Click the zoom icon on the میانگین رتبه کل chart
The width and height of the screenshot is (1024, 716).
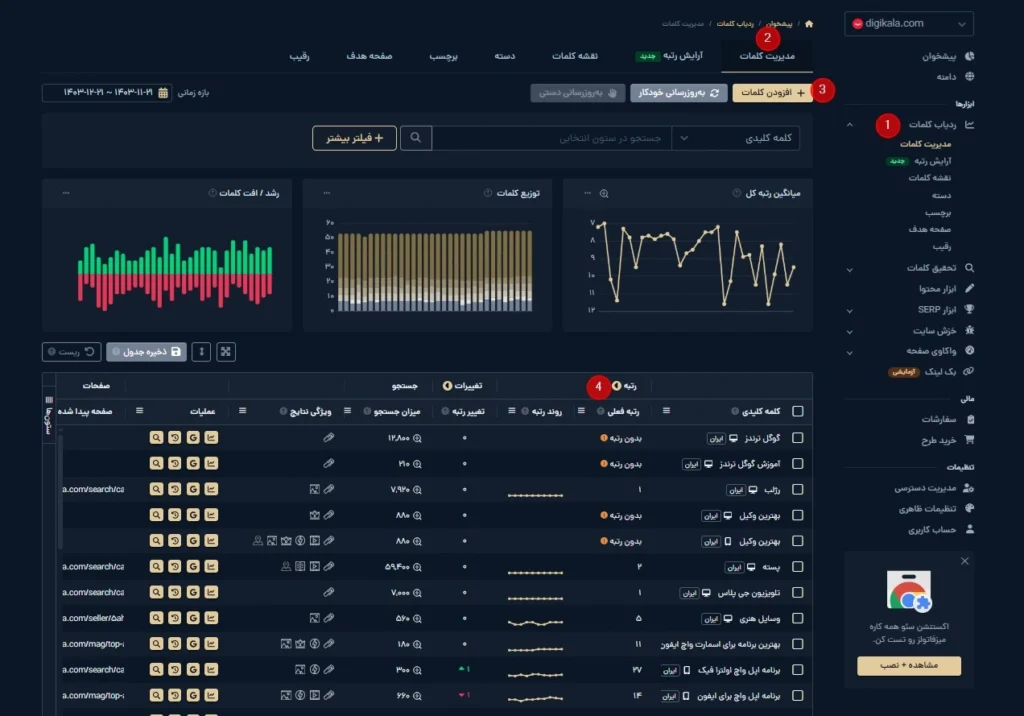tap(588, 193)
